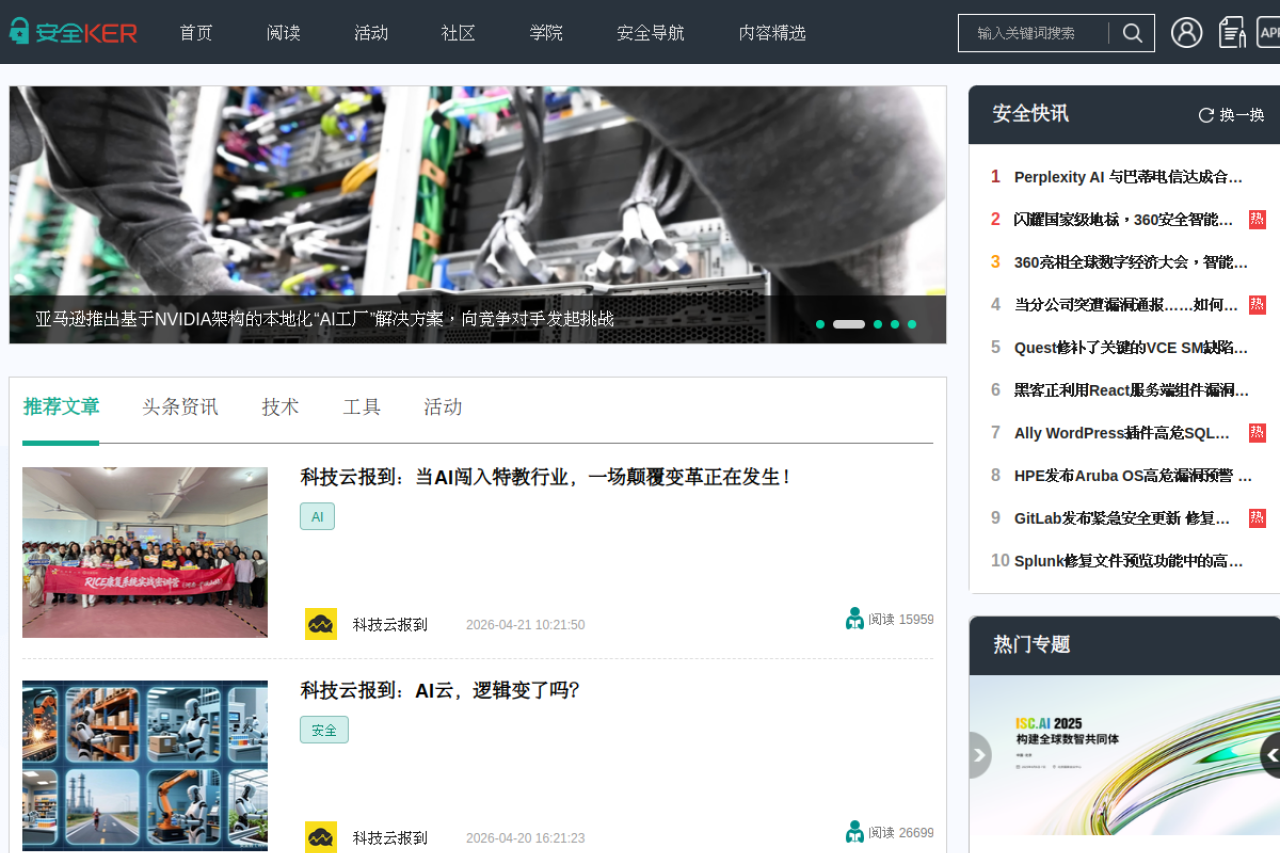Click the hot badge beside 闪耀国家级地标 news
1280x853 pixels.
[1257, 219]
